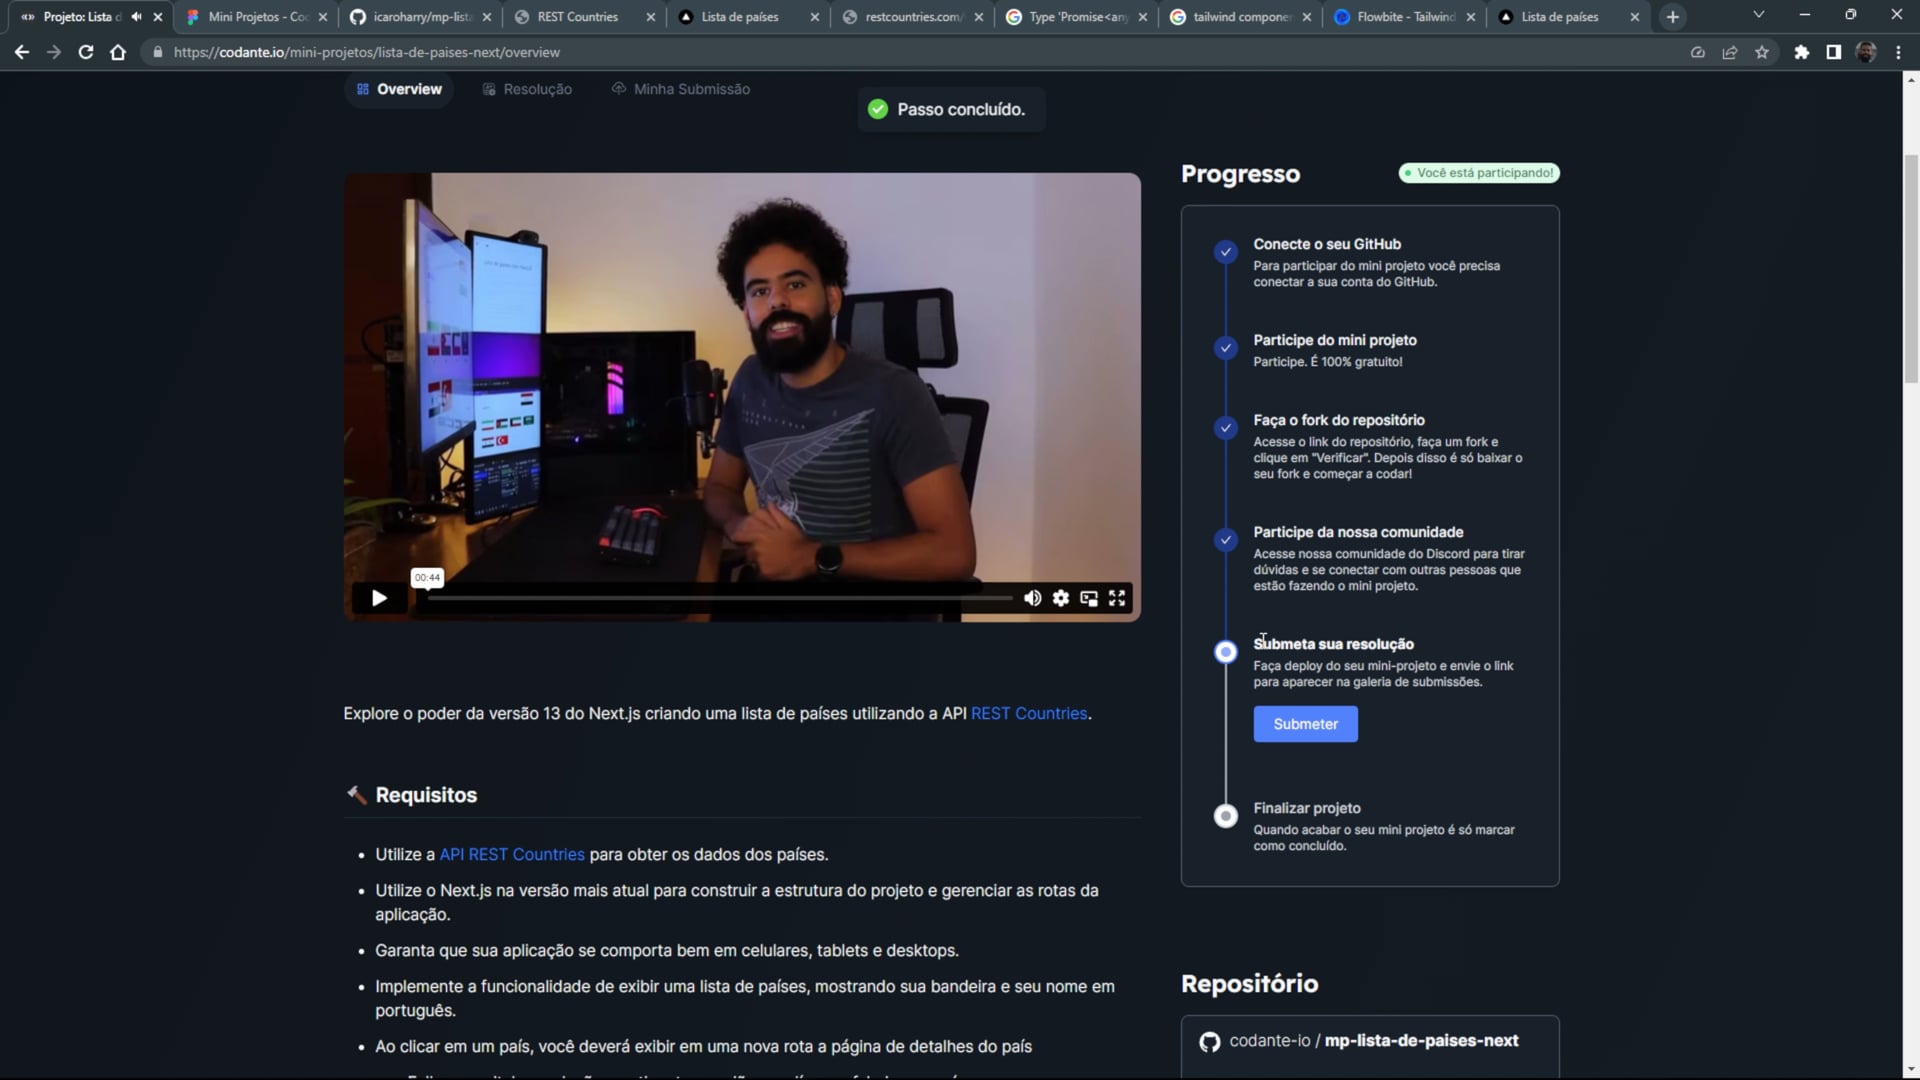The image size is (1920, 1080).
Task: Reload the page with refresh icon
Action: (86, 52)
